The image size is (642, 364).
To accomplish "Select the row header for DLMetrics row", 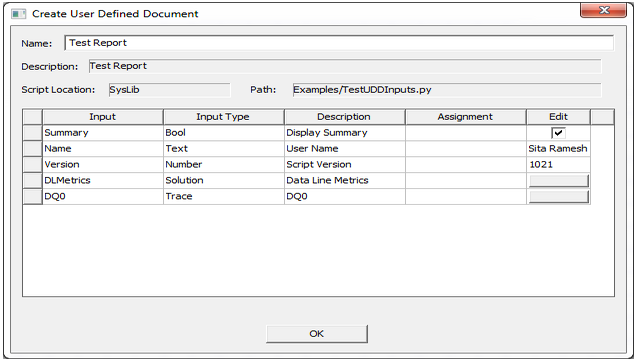I will click(32, 181).
